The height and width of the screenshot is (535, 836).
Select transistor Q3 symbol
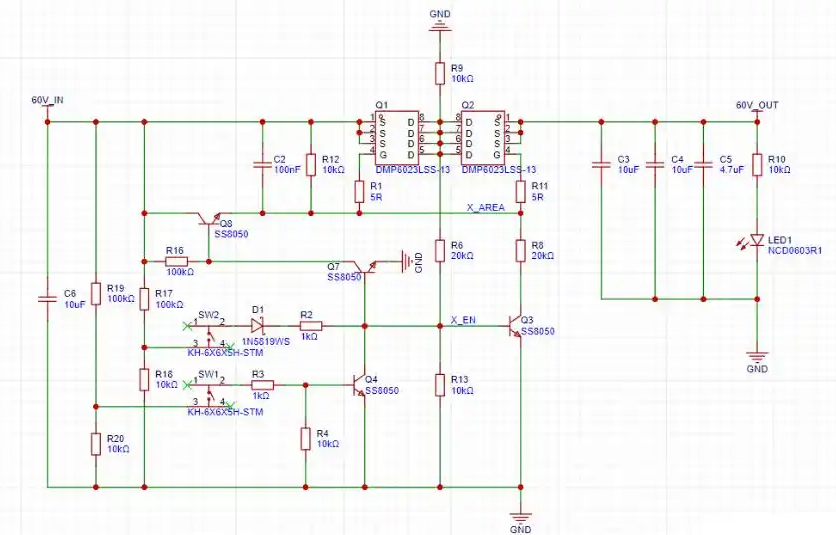[515, 326]
